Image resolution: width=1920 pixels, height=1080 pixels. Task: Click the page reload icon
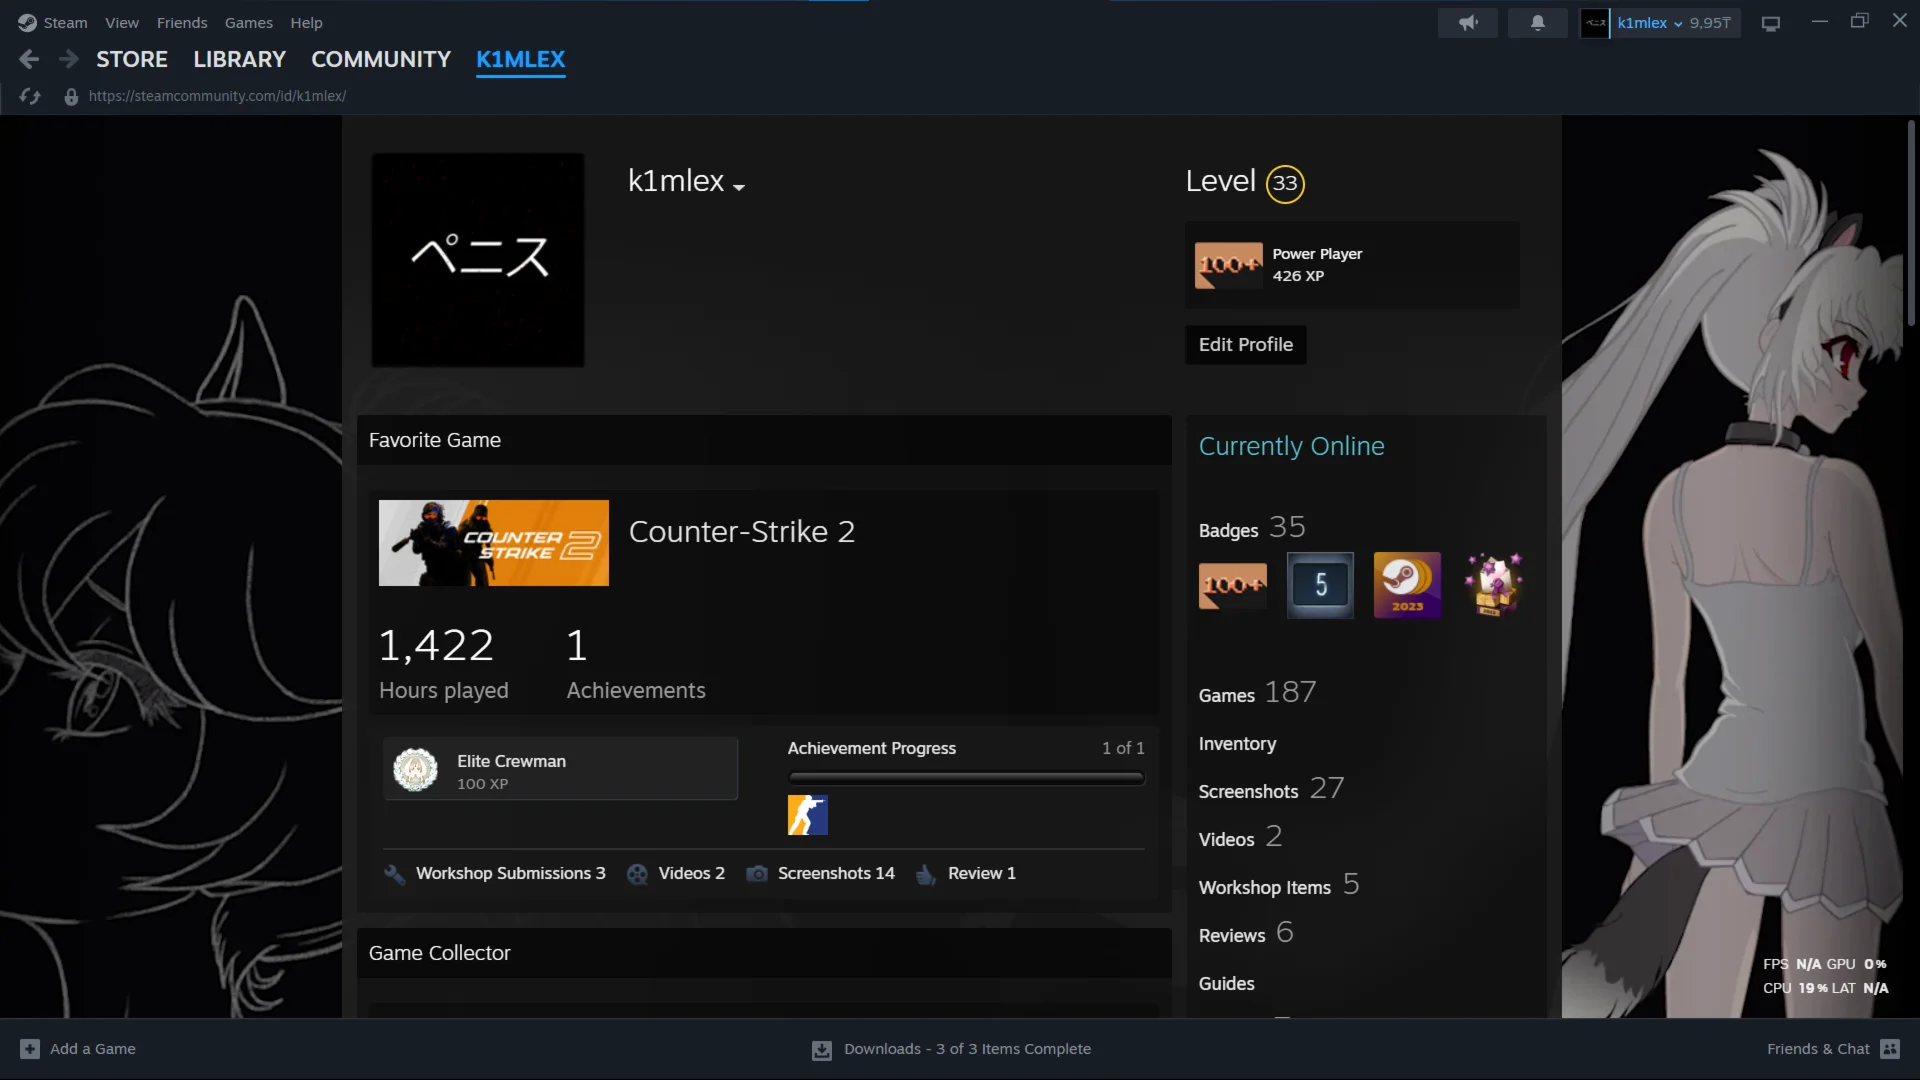click(x=30, y=96)
